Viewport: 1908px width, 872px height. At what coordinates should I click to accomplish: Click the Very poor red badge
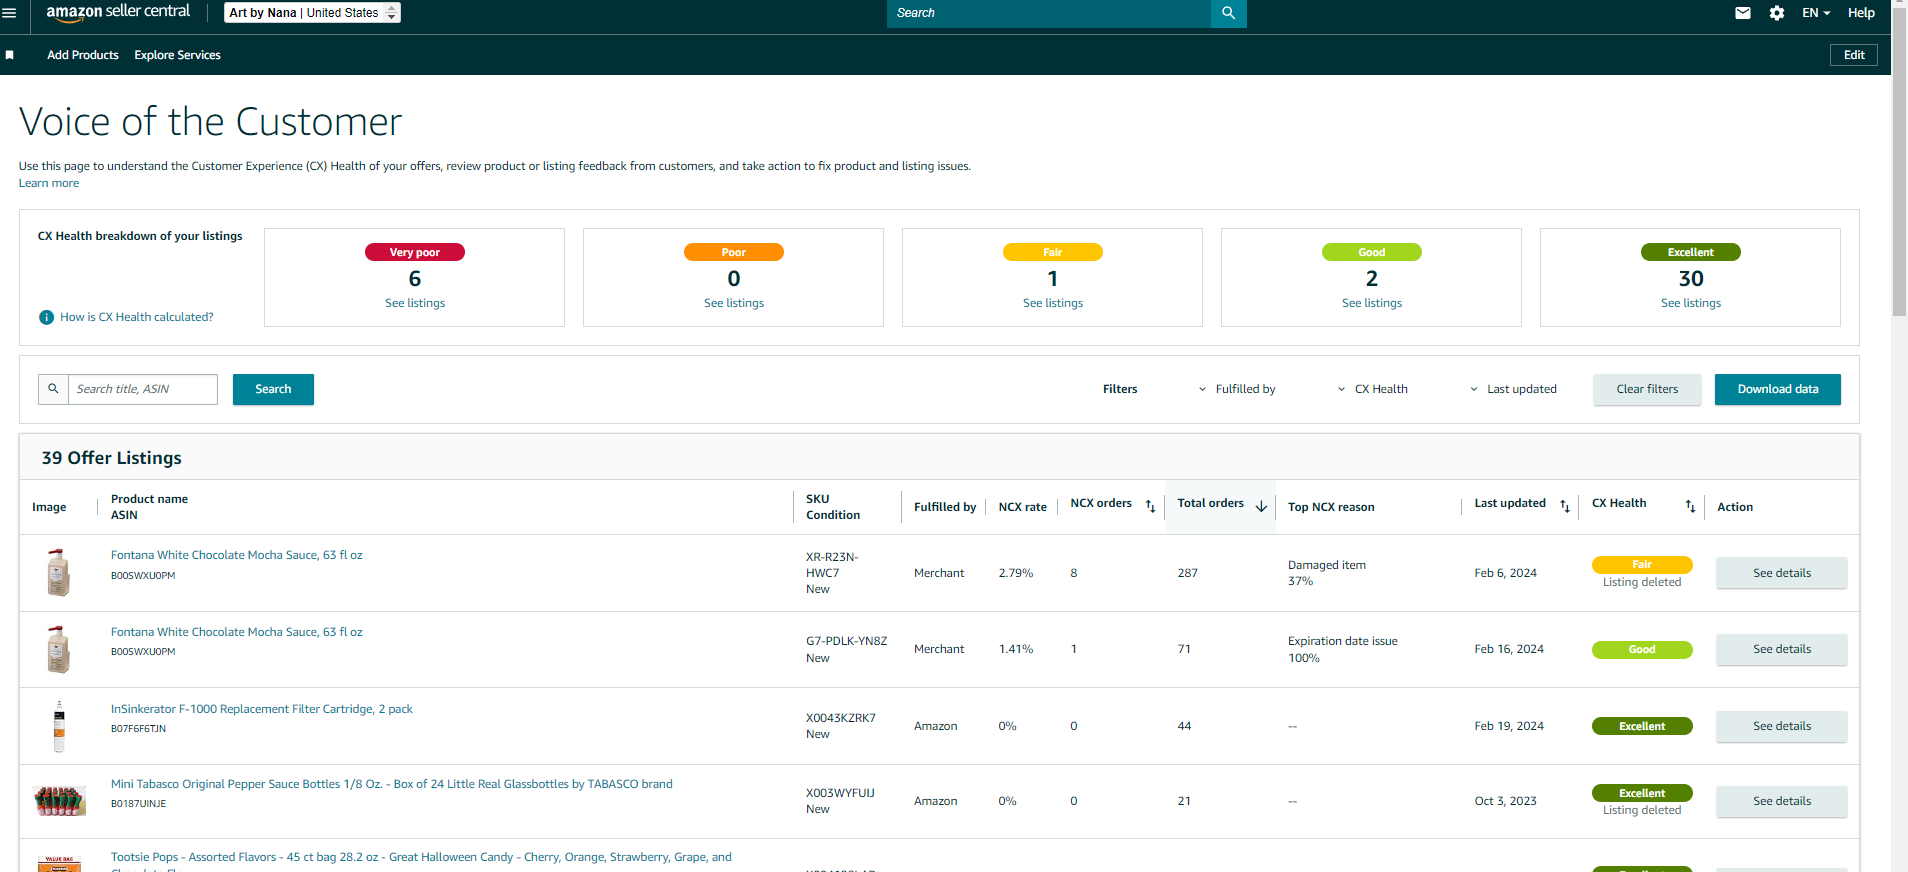[x=415, y=252]
